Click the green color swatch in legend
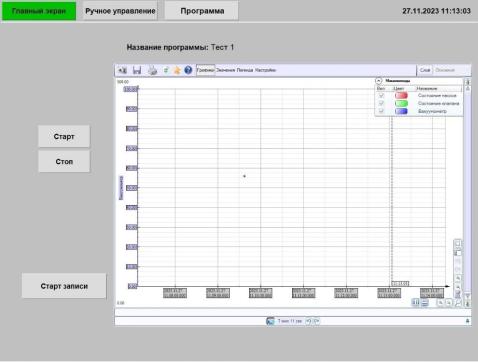Image resolution: width=478 pixels, height=362 pixels. [x=401, y=103]
